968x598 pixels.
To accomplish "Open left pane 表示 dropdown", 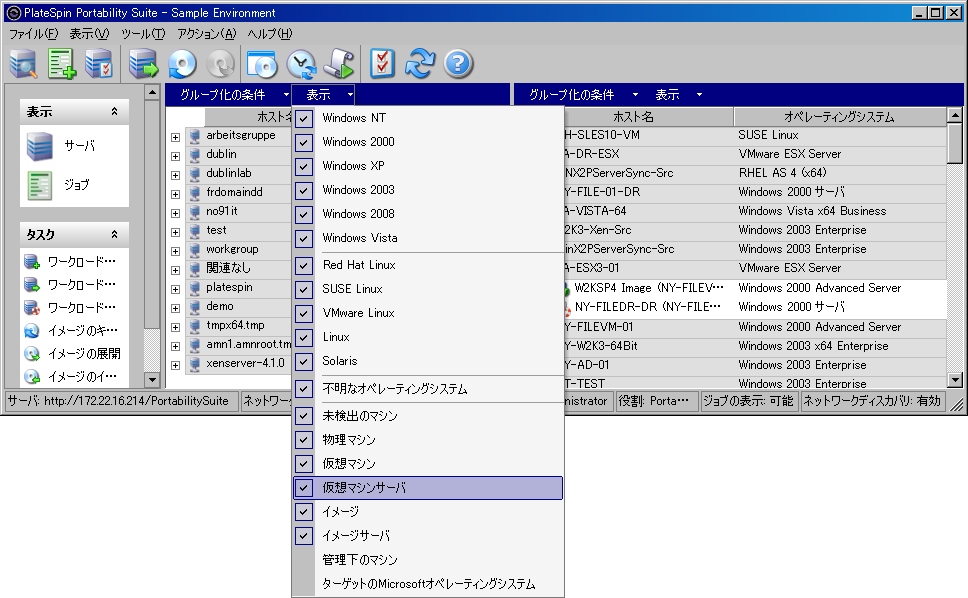I will [x=323, y=94].
